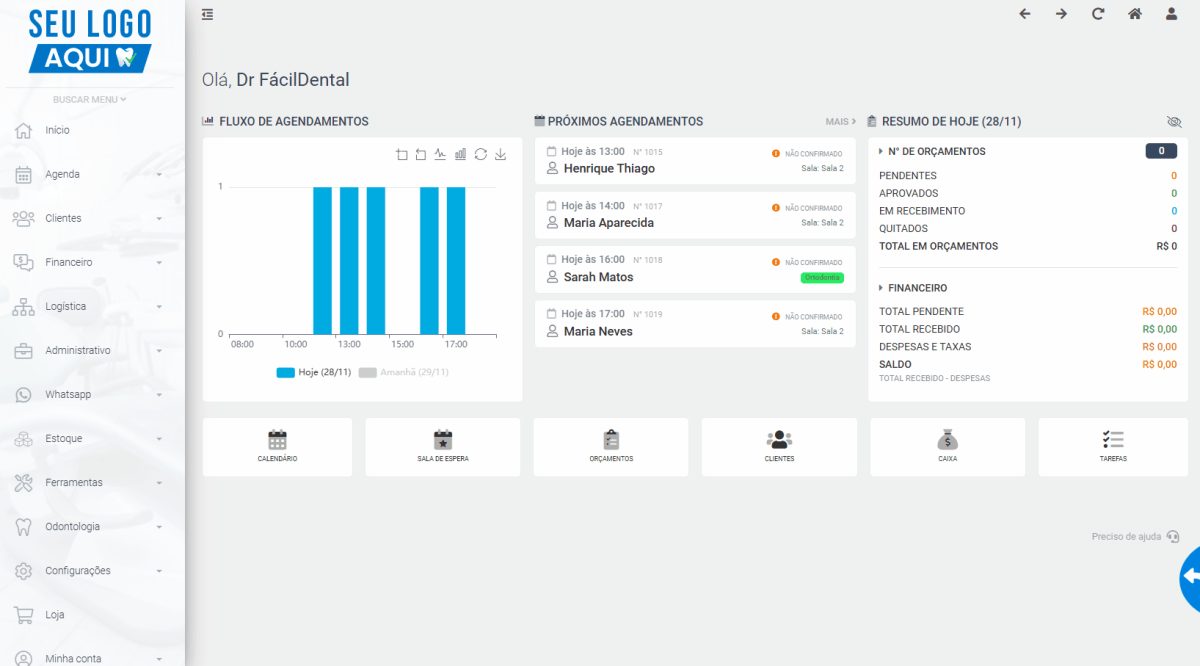Hide today's summary values with eye icon
Screen dimensions: 1200x666
[x=1174, y=121]
